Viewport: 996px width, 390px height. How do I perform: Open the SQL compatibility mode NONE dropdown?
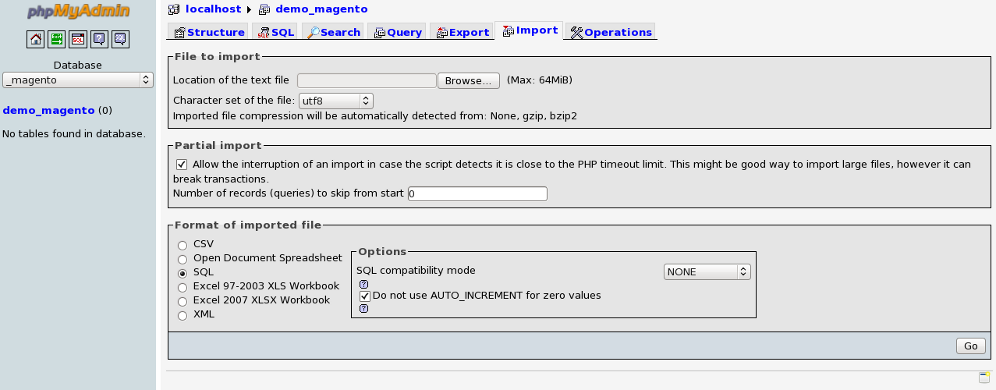point(707,272)
